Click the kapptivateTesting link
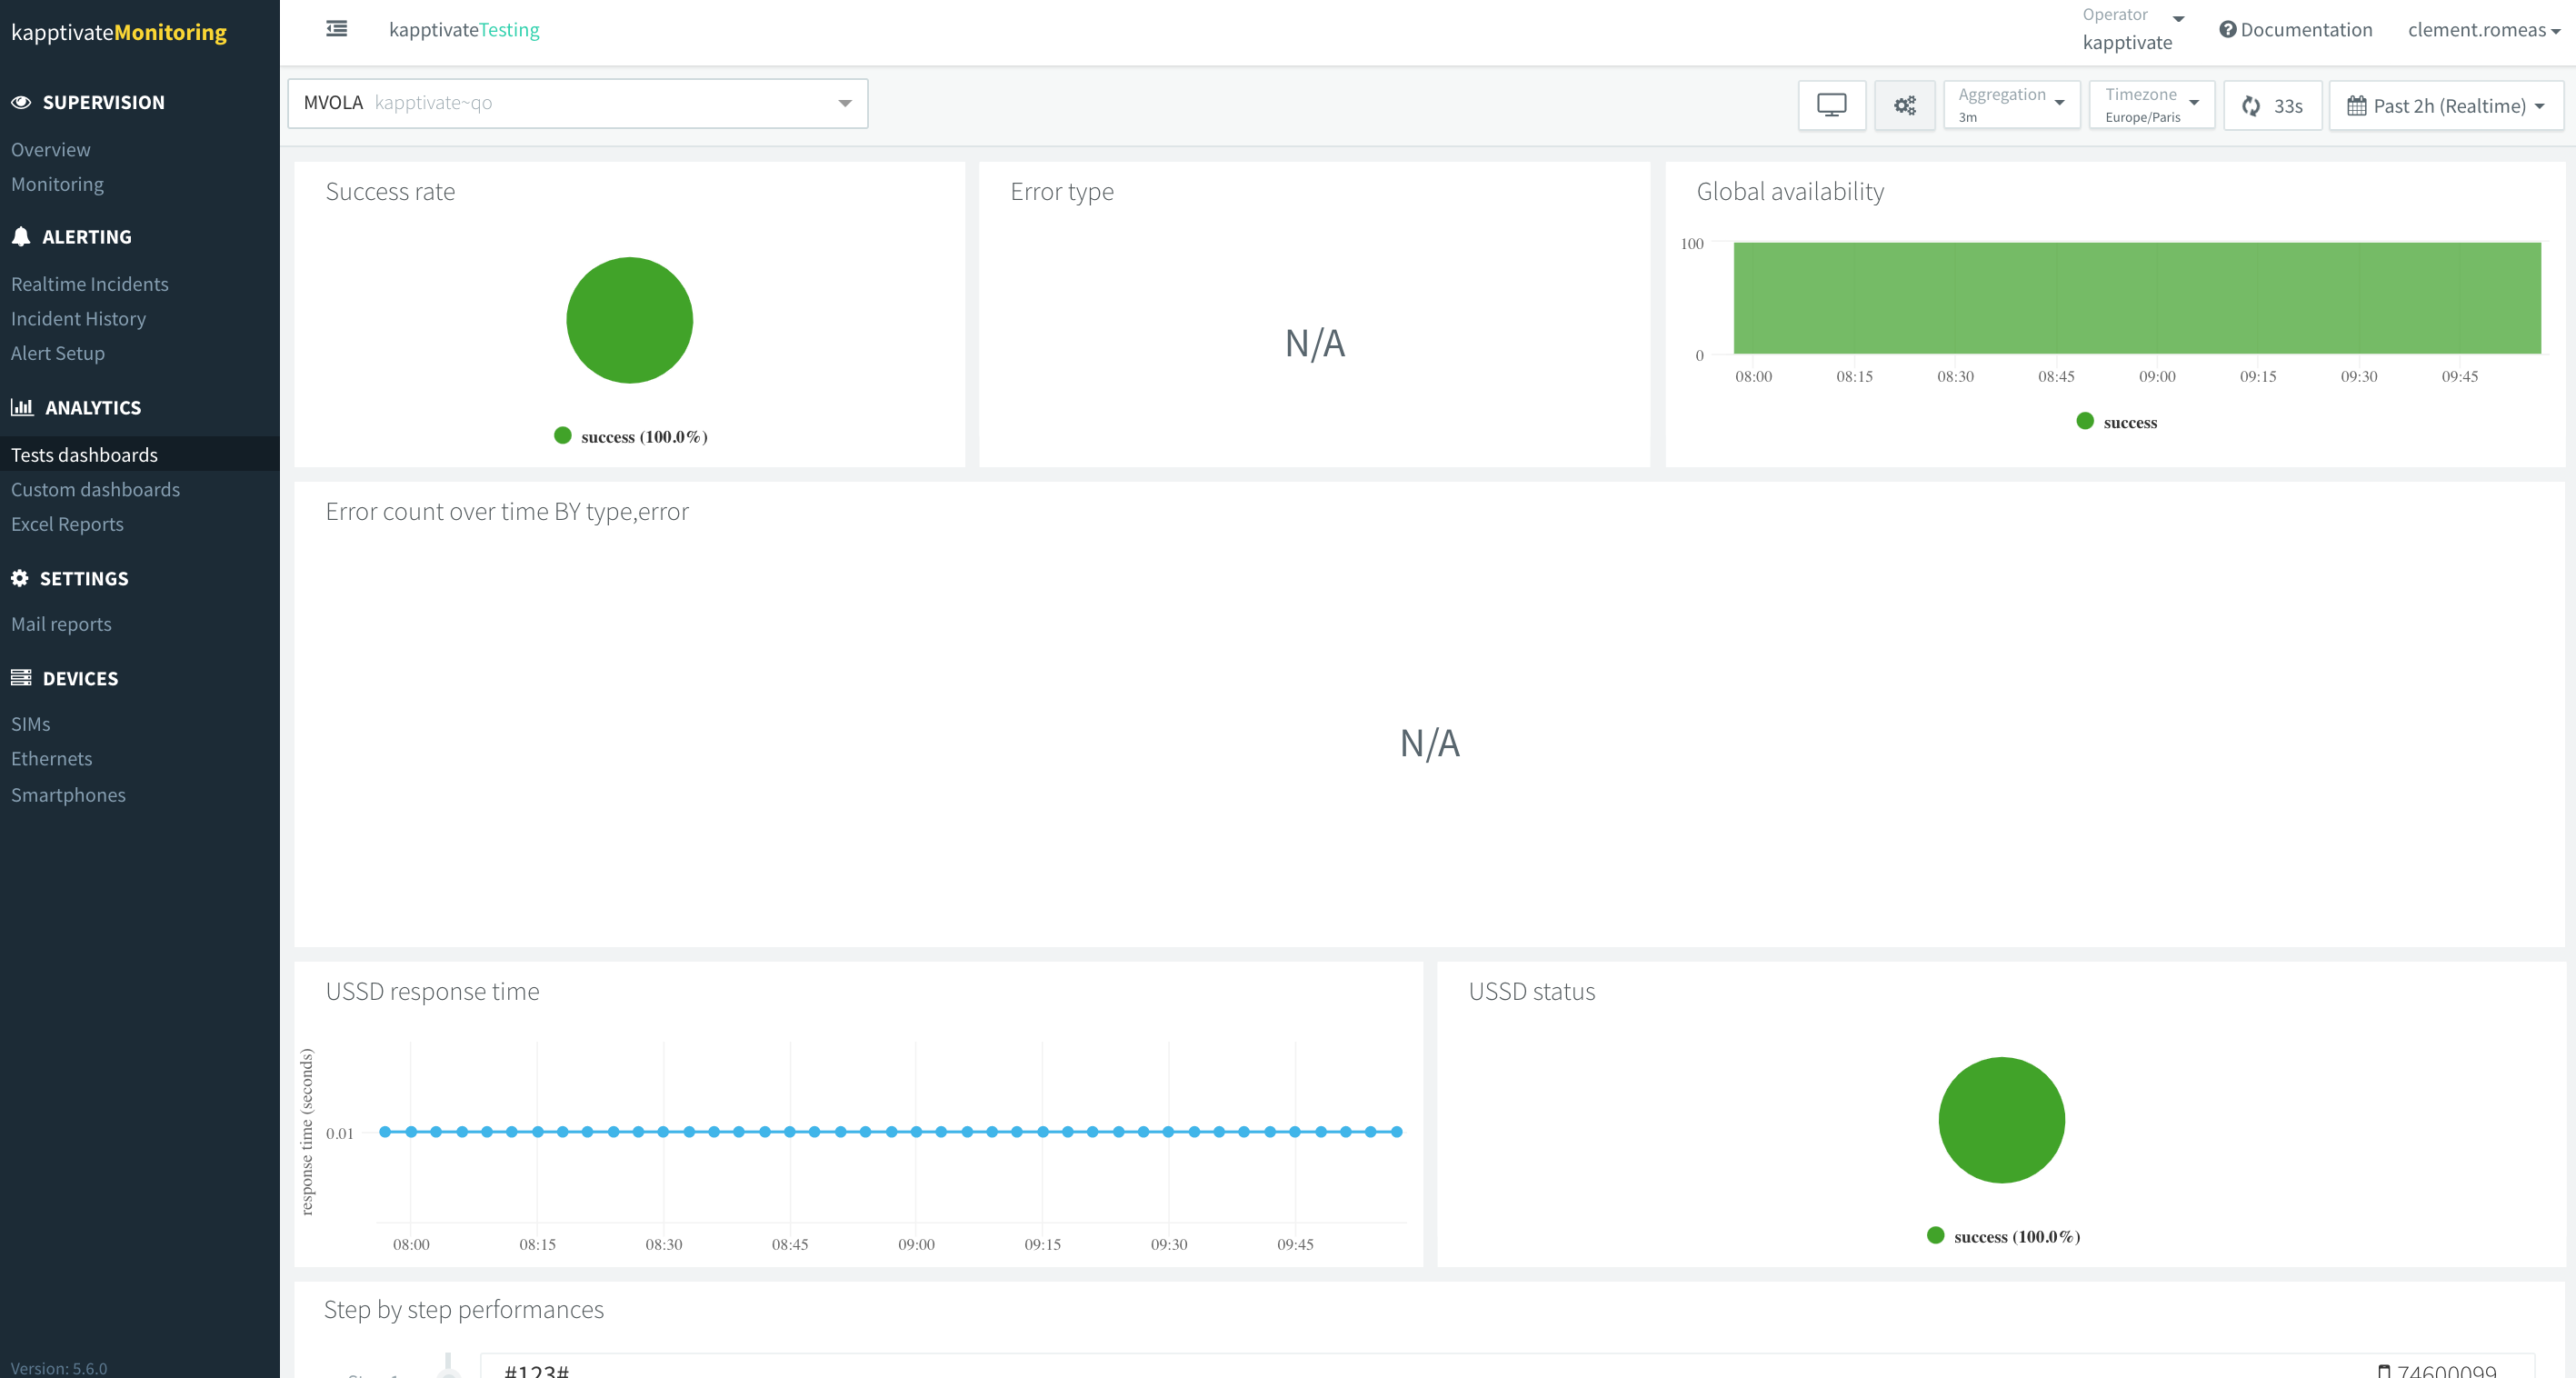 pos(464,30)
